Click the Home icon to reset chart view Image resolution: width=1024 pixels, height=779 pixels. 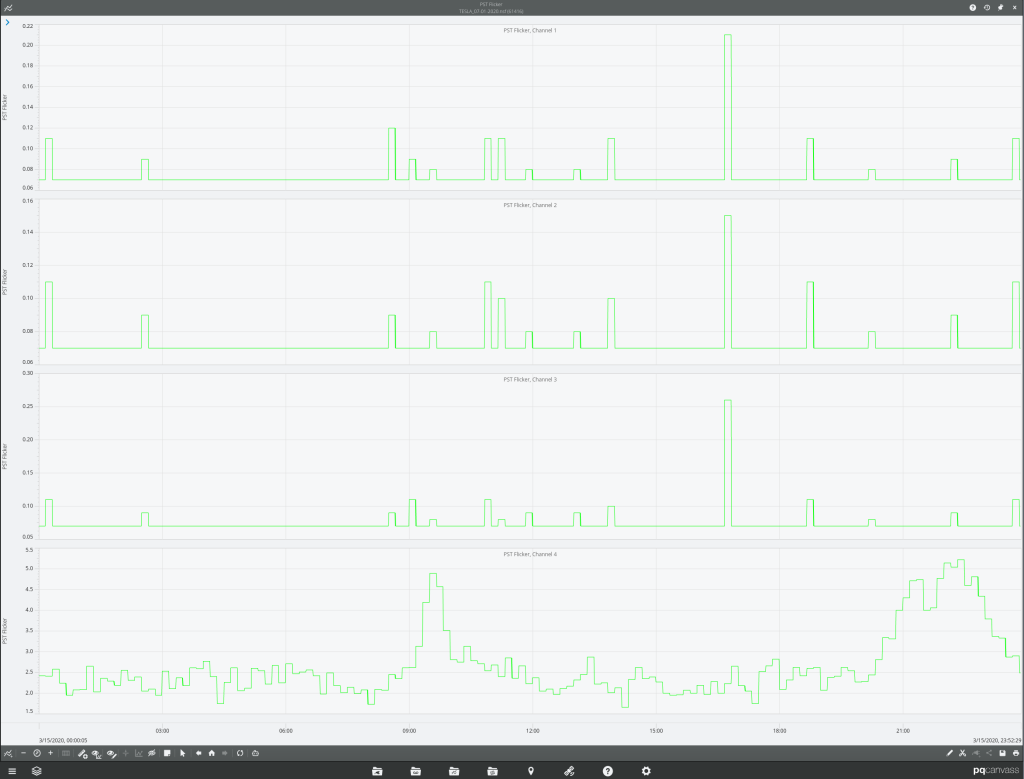[x=212, y=753]
